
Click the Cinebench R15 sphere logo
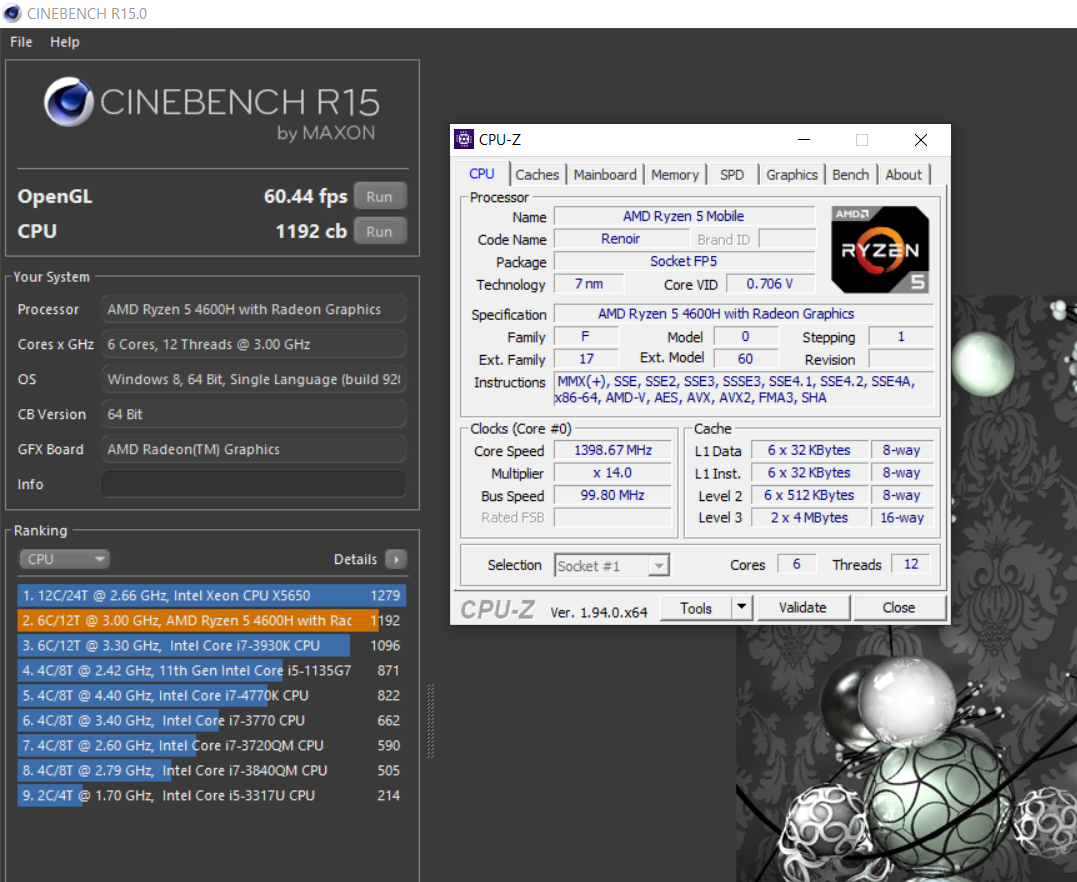pos(69,102)
